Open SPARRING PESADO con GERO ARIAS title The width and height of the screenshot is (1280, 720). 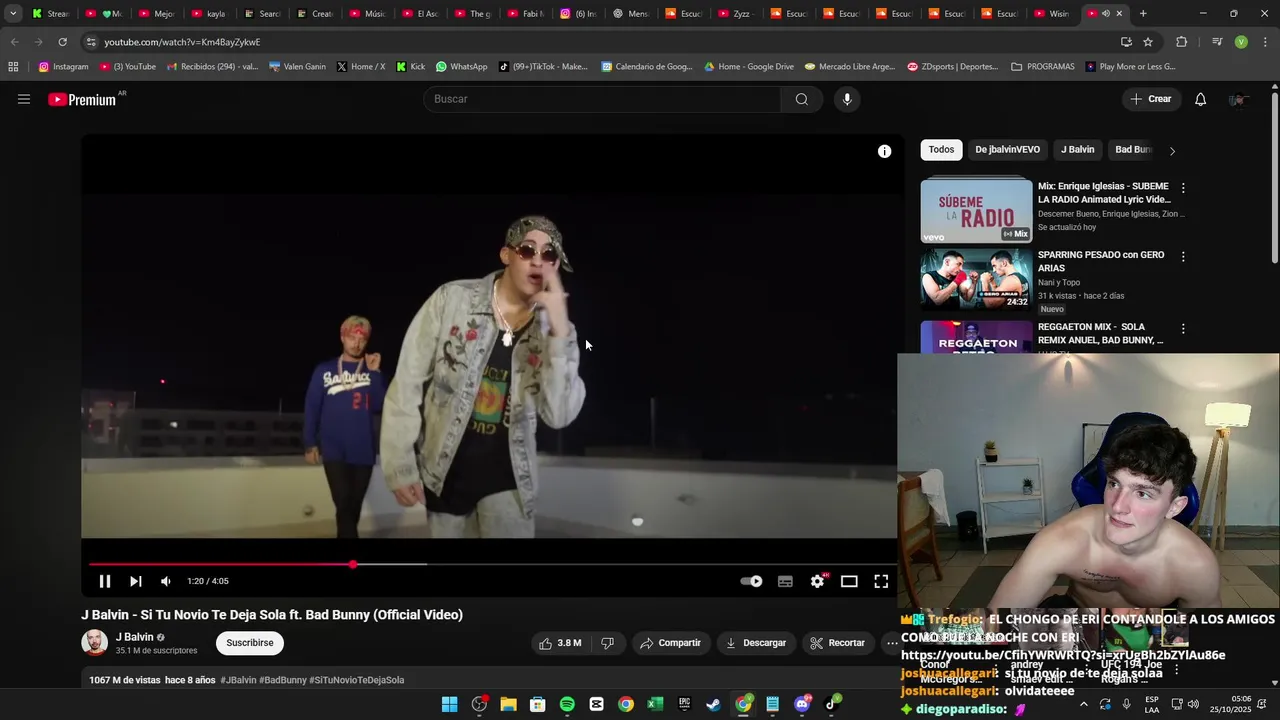tap(1101, 261)
